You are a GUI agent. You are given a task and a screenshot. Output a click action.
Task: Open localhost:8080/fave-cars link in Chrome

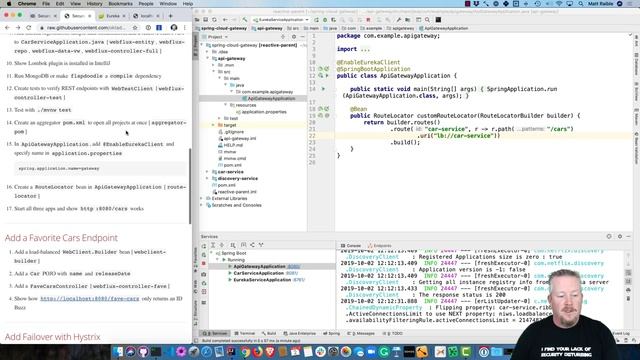89,299
